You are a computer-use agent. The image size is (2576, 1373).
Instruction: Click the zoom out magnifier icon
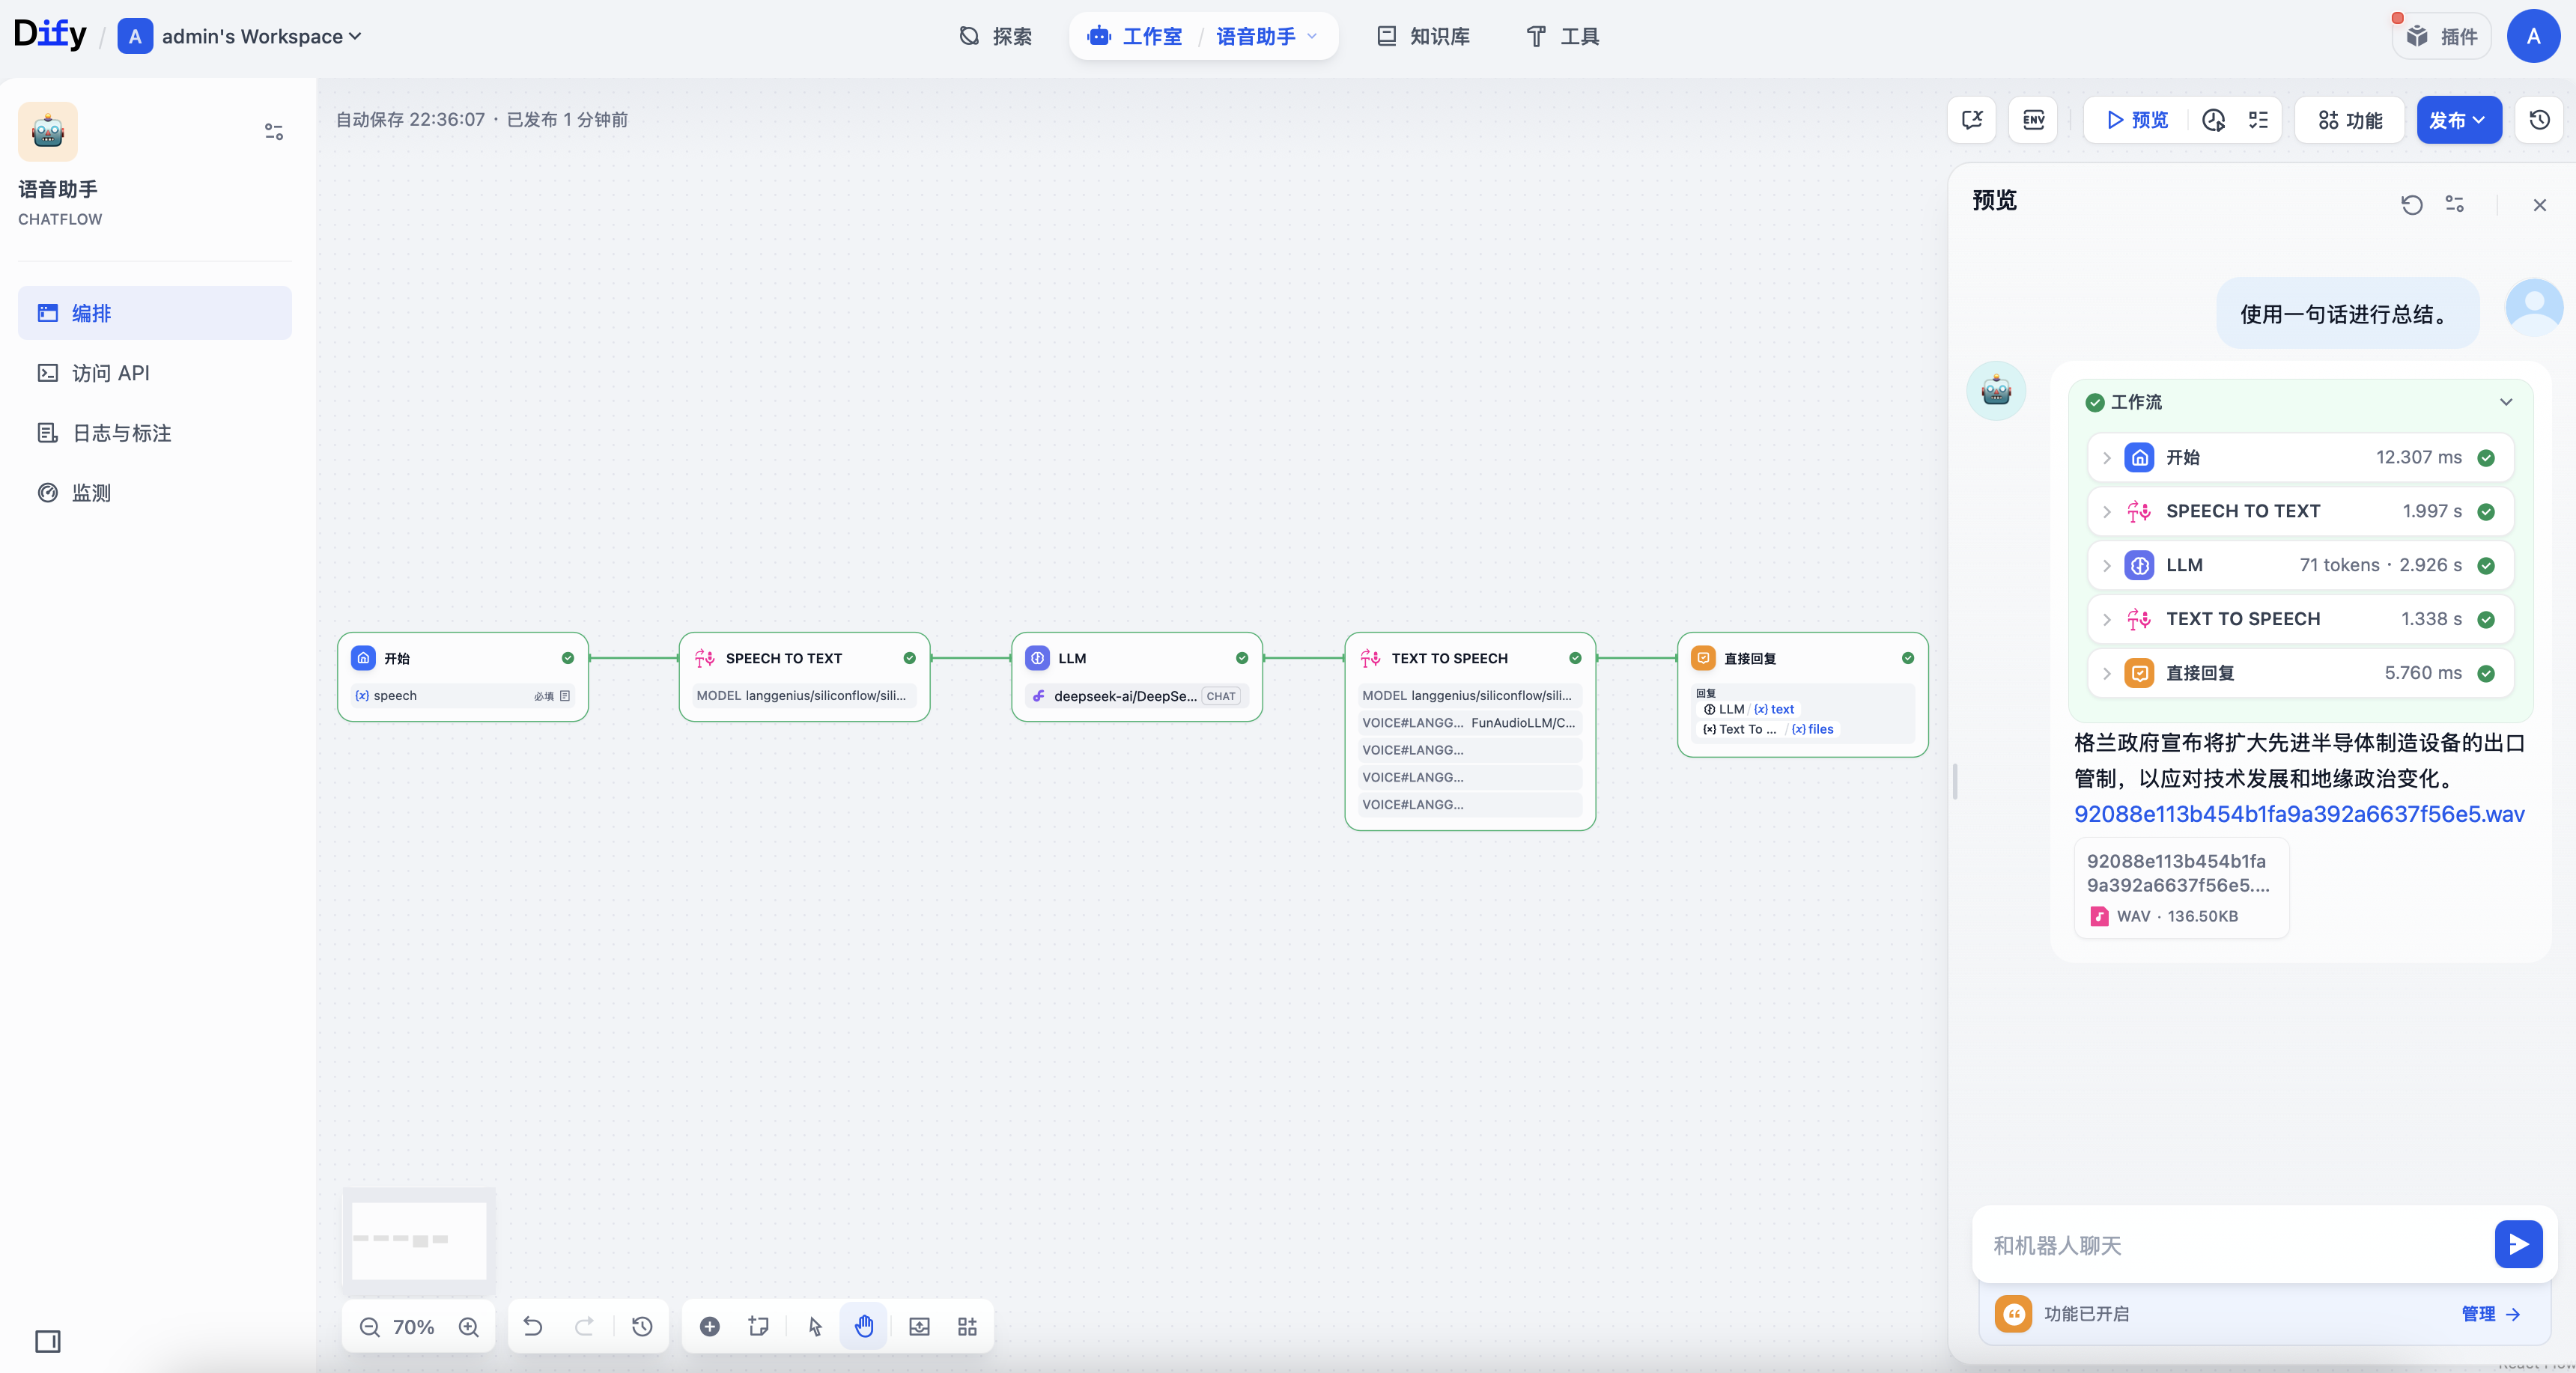(369, 1327)
